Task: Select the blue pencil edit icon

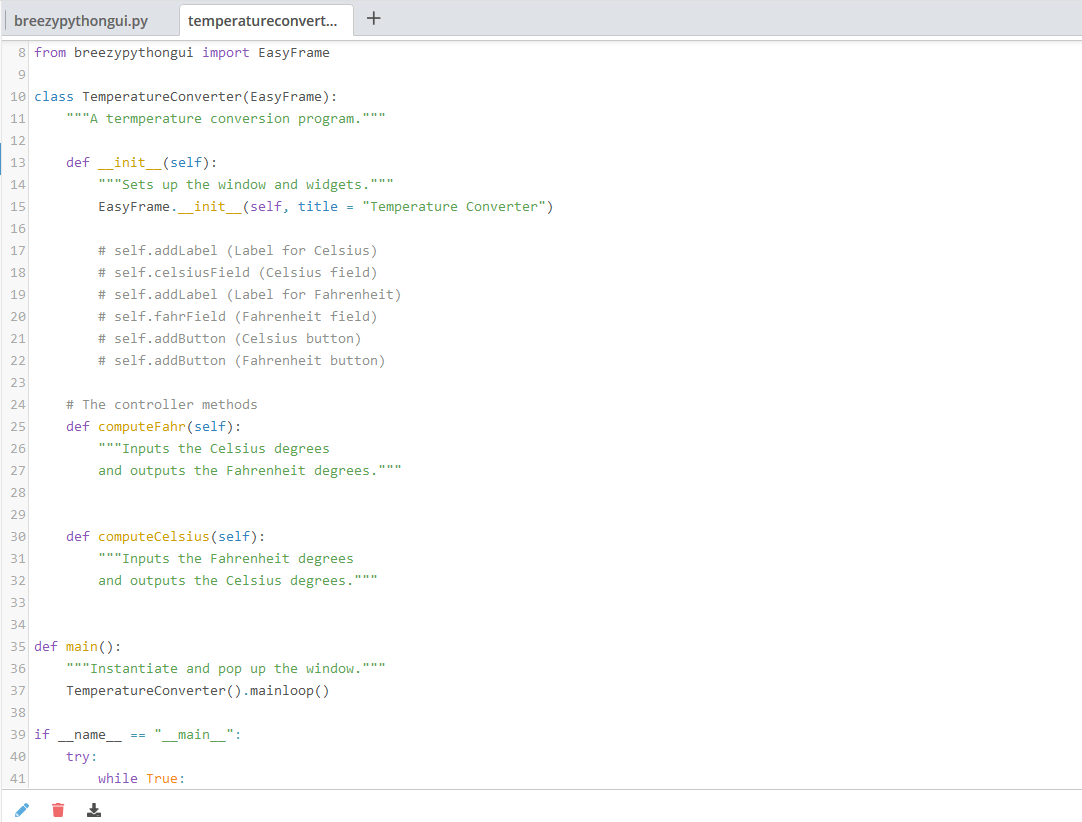Action: coord(21,810)
